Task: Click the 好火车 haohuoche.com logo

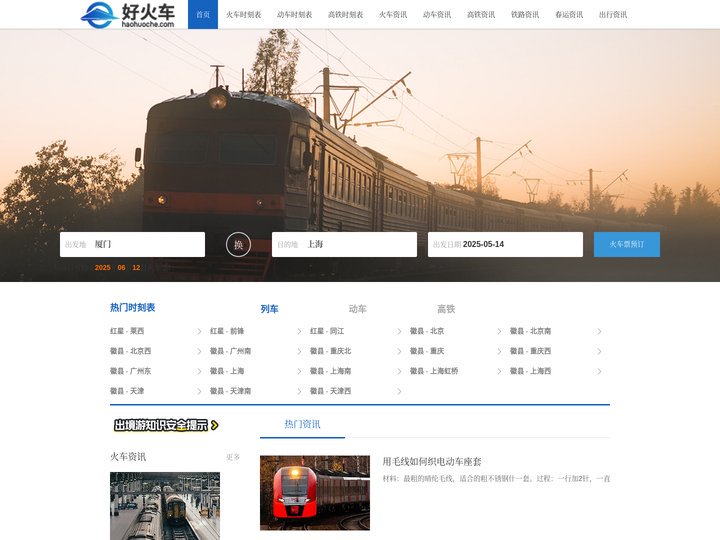Action: click(x=128, y=15)
